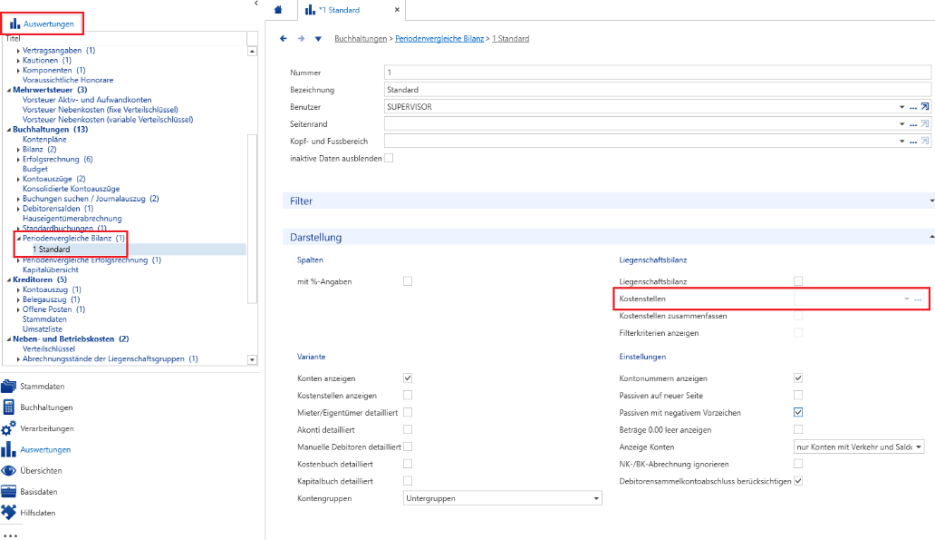Expand the Erfolgsrechnung tree node
Viewport: 935px width, 540px height.
(x=18, y=160)
